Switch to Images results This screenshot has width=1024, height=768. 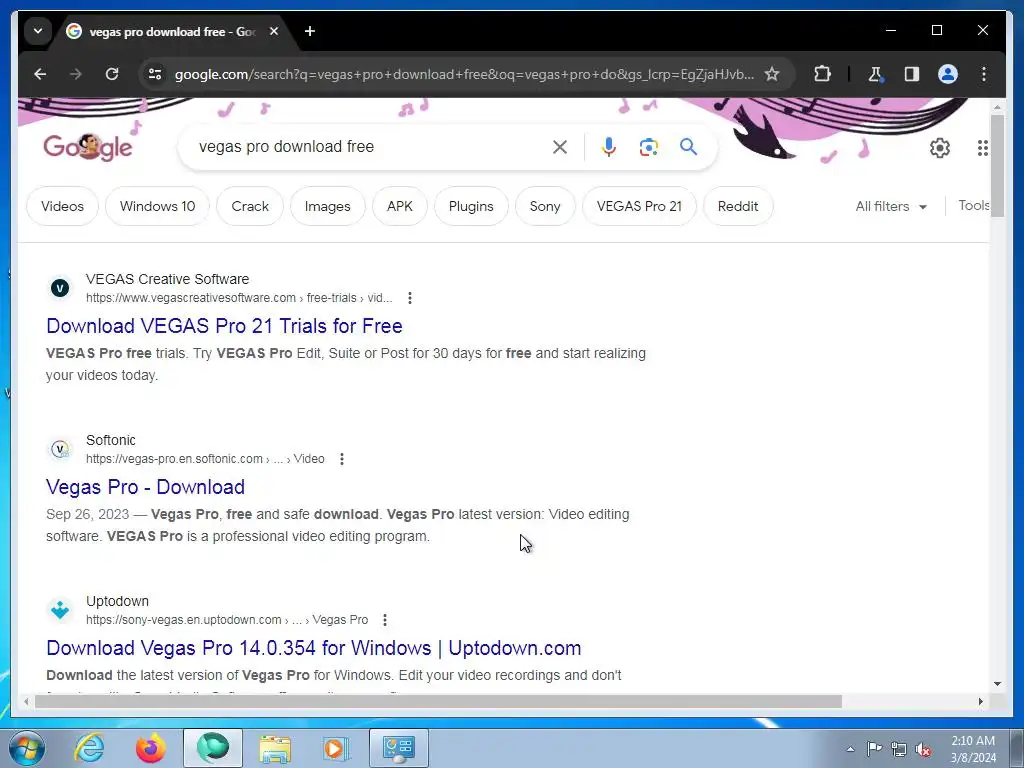327,206
